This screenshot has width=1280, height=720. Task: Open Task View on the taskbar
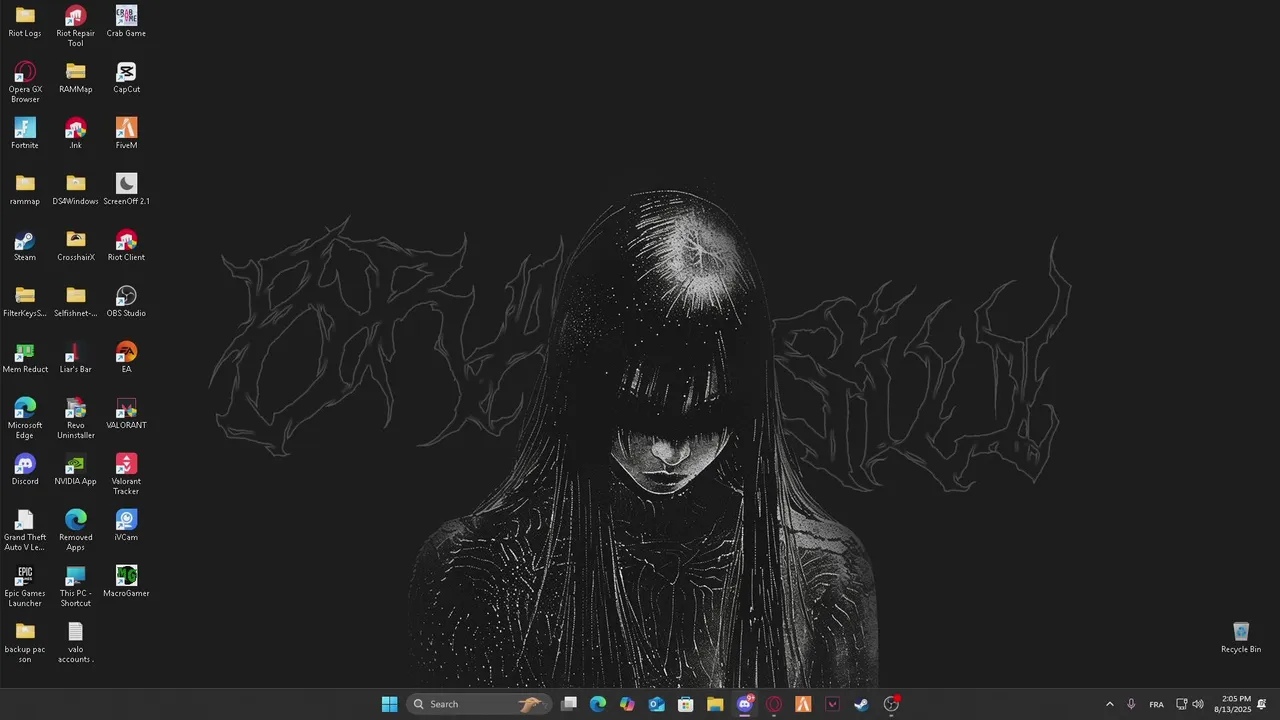[x=569, y=704]
